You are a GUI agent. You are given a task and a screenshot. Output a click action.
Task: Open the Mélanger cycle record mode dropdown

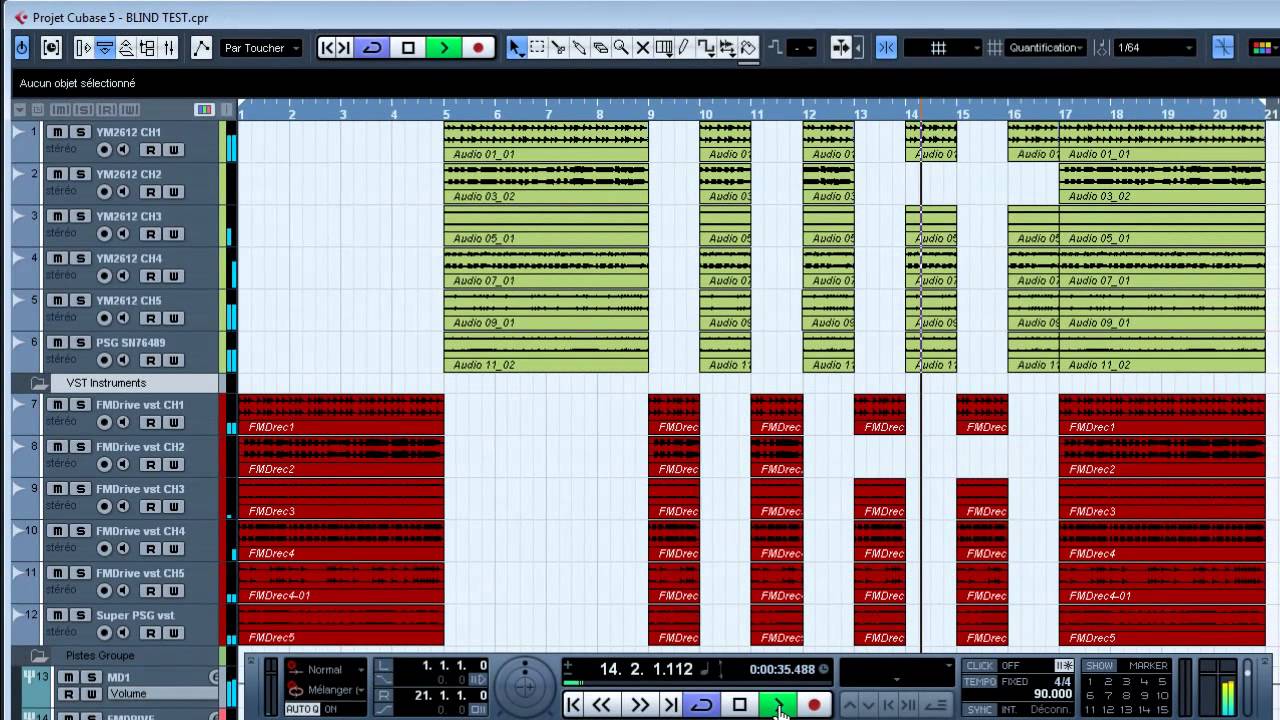[326, 690]
